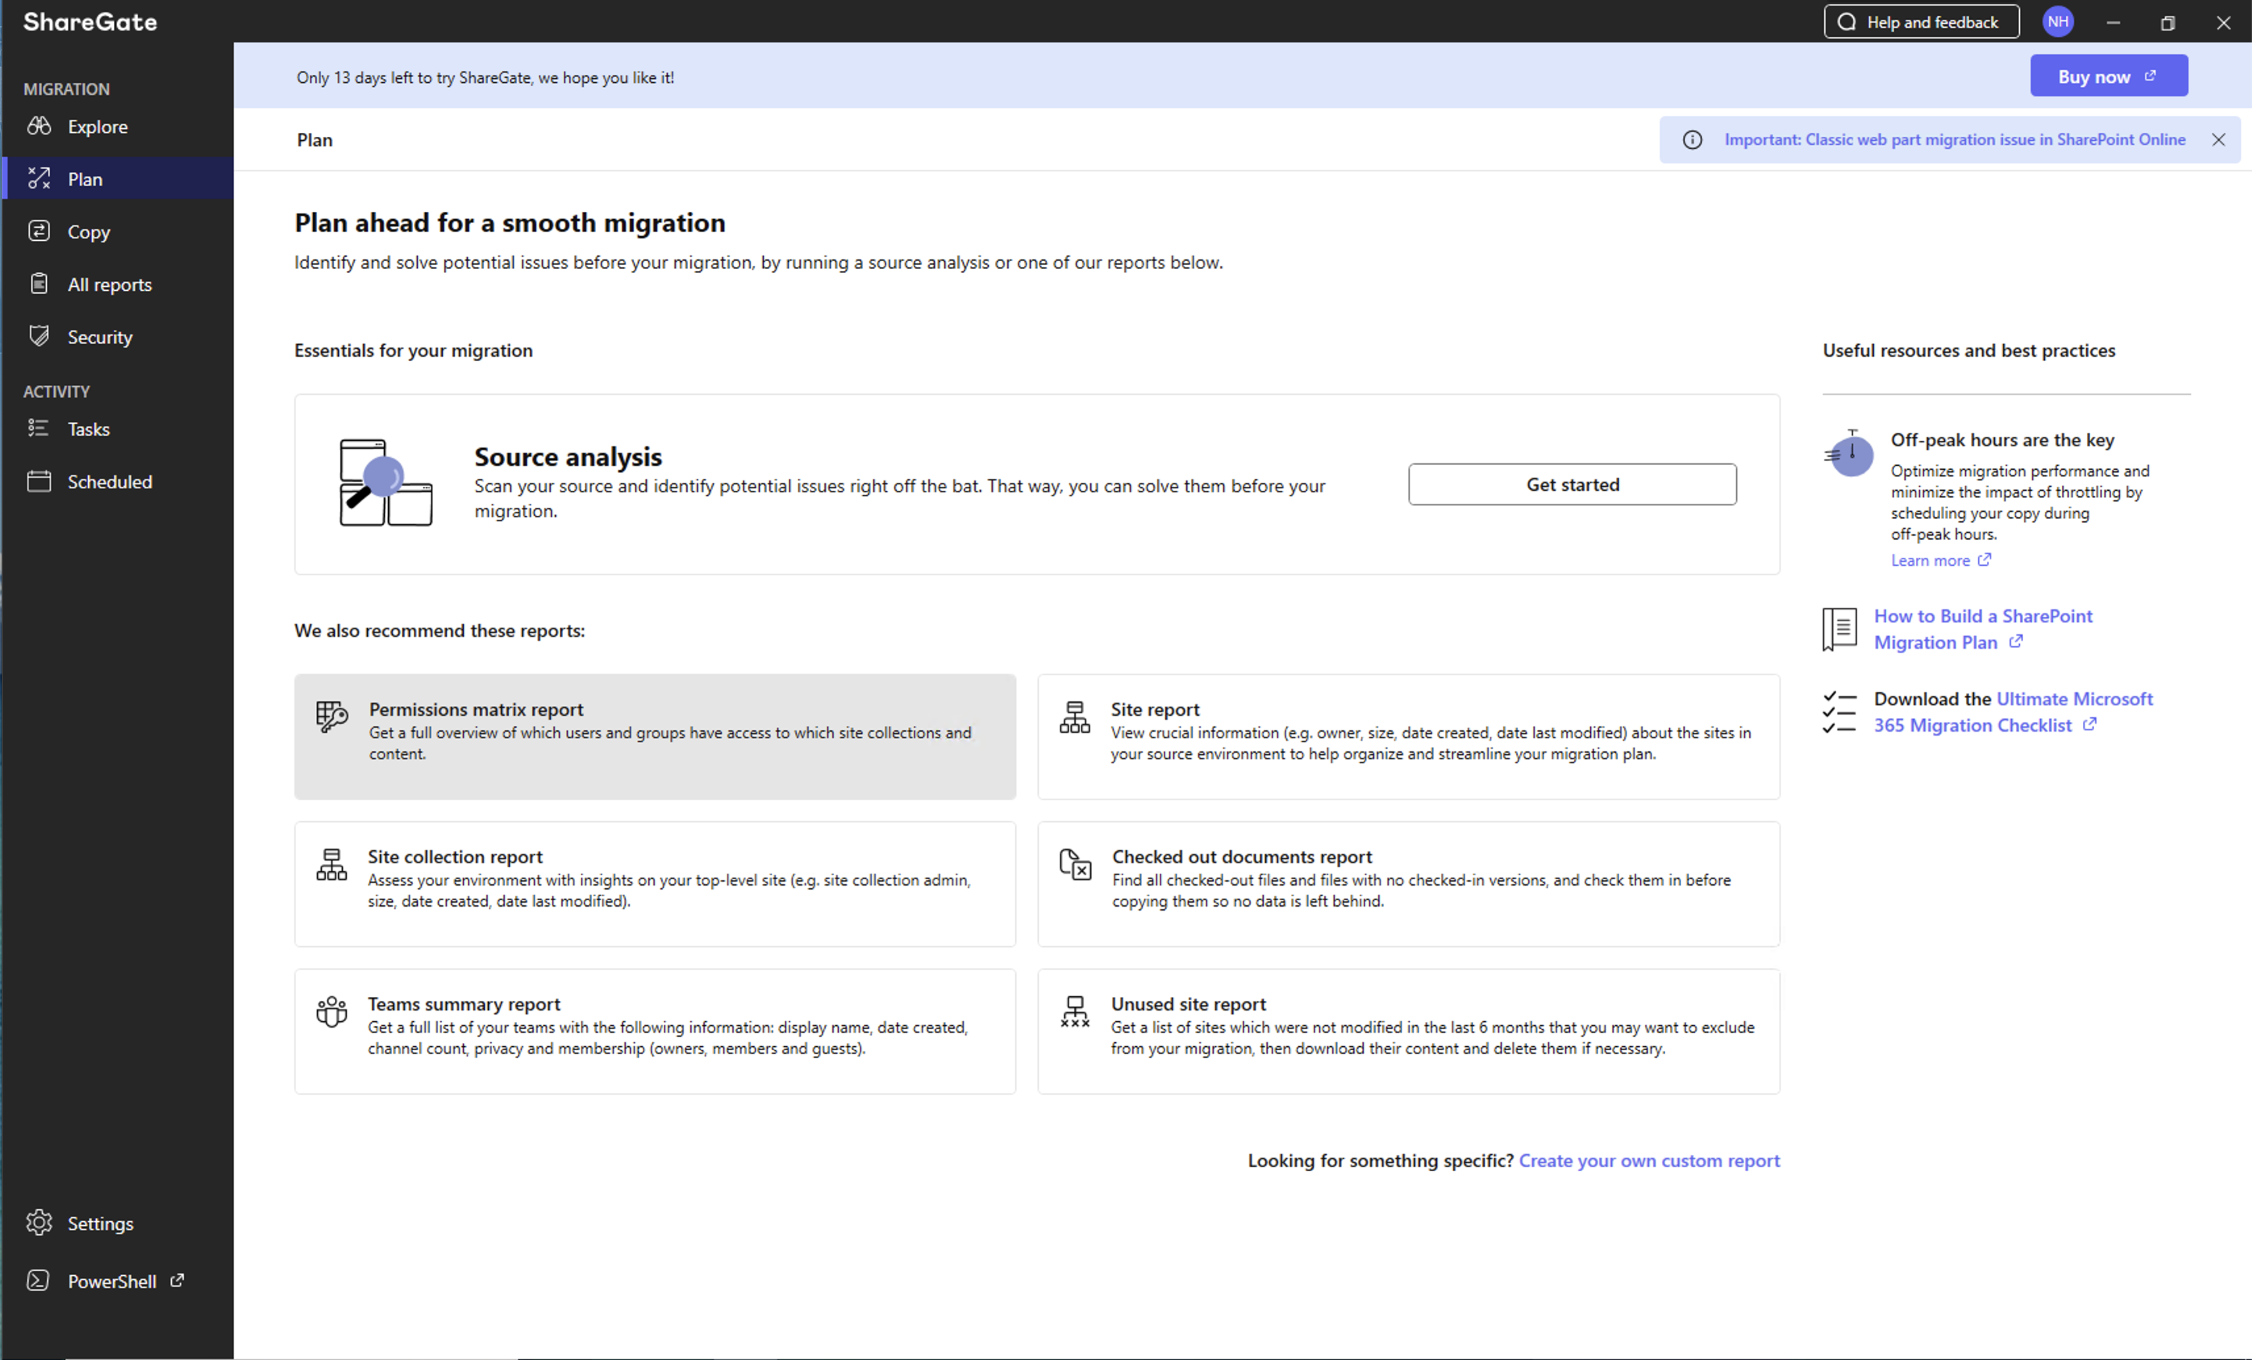Screen dimensions: 2252x1360
Task: Open the Copy section
Action: tap(118, 231)
